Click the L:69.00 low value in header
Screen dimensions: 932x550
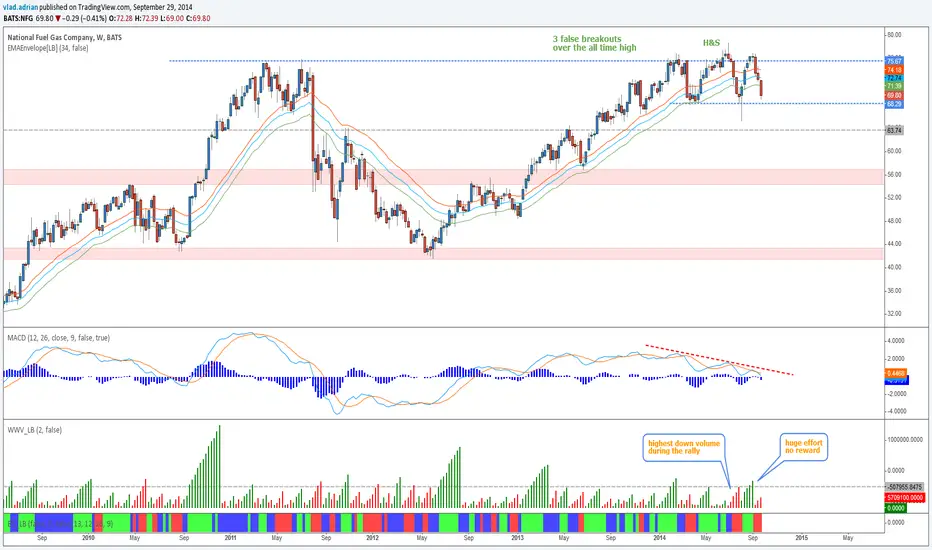point(172,18)
